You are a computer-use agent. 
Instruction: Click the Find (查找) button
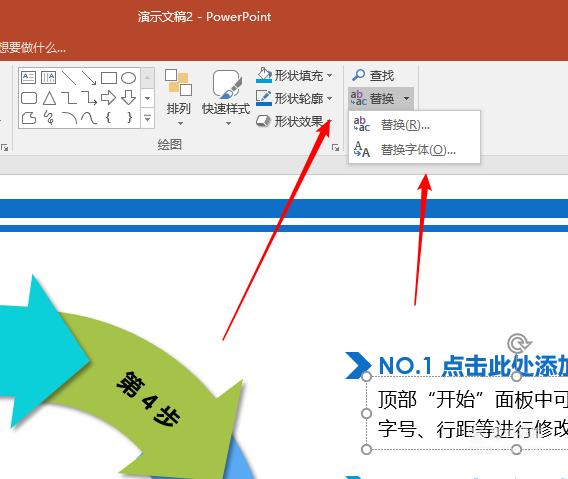click(373, 75)
